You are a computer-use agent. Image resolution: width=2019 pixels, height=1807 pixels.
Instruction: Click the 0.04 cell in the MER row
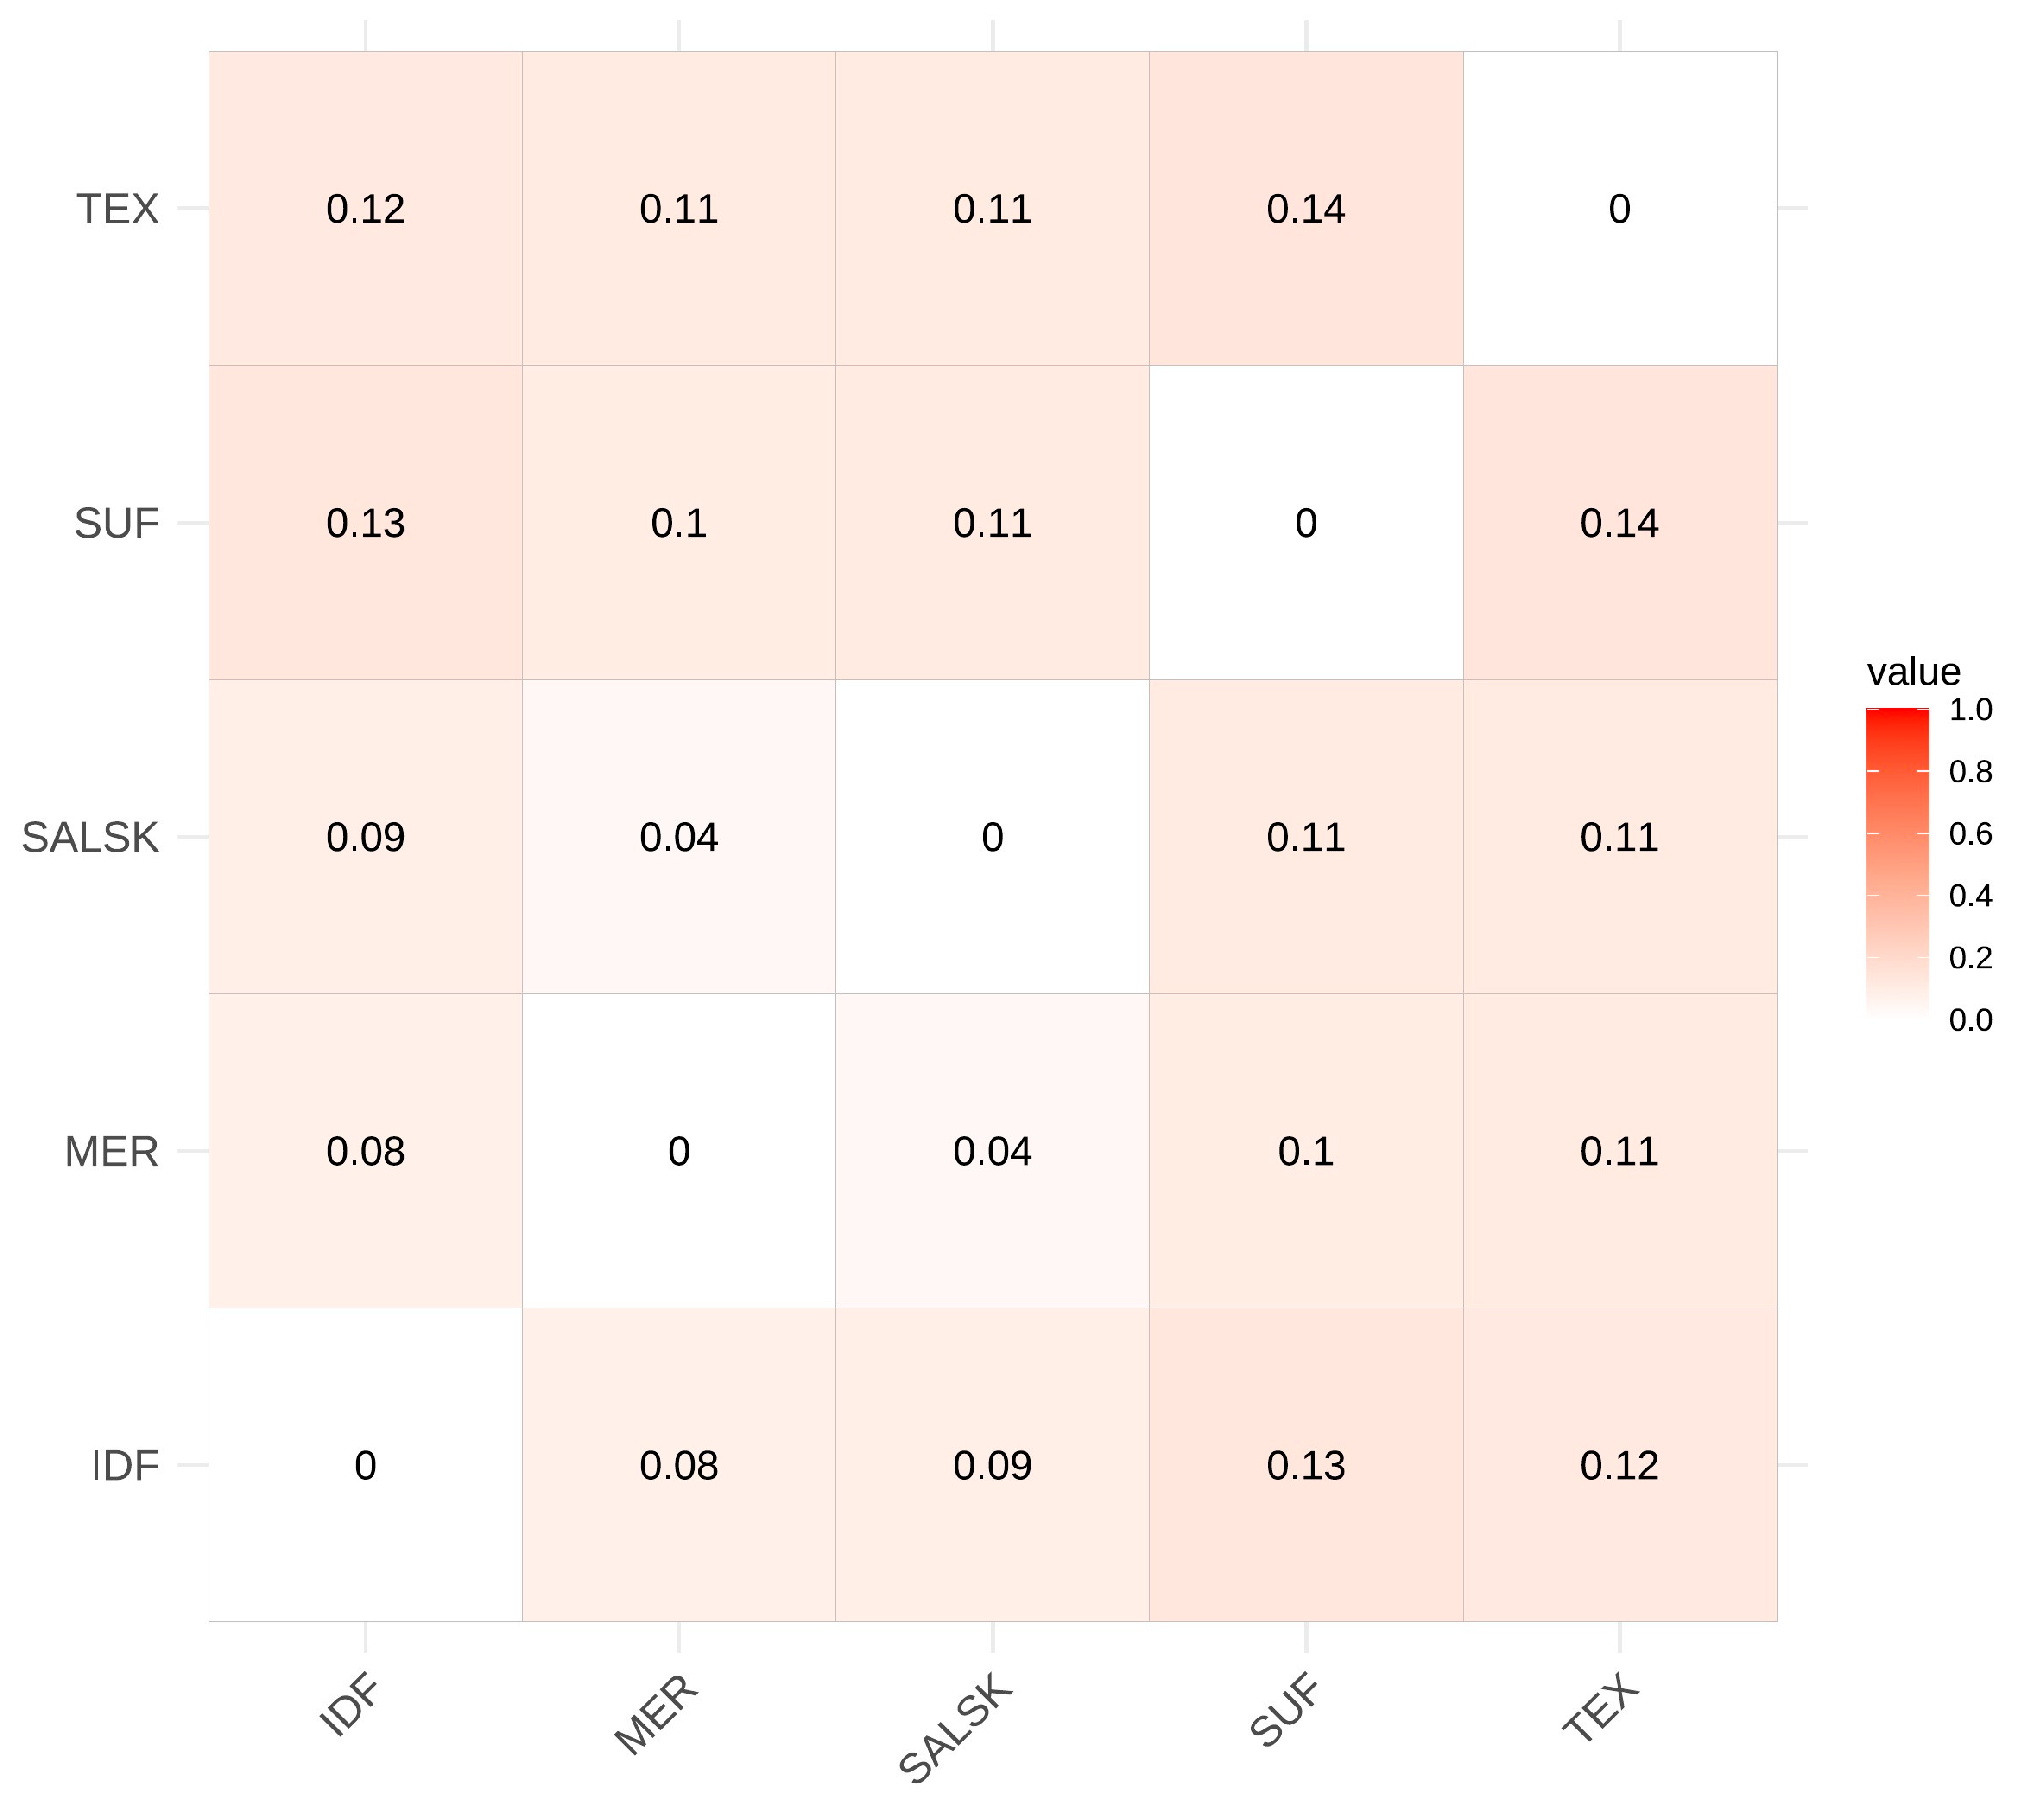tap(992, 1151)
